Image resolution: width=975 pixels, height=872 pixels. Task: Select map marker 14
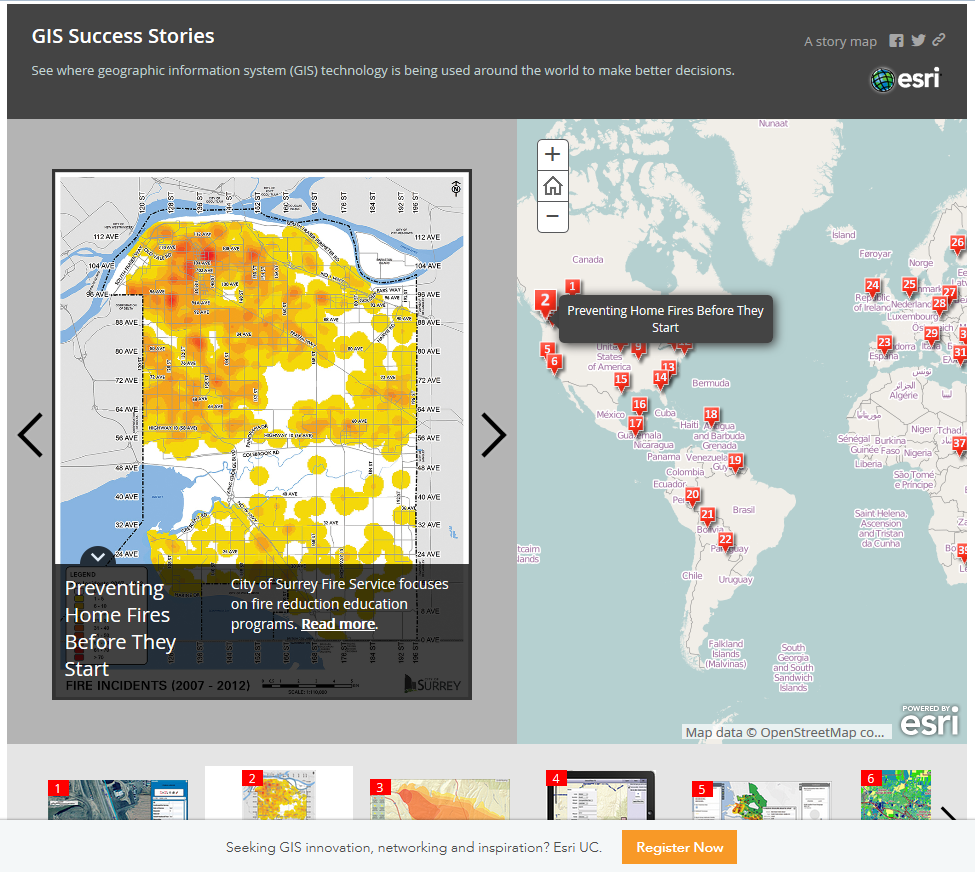click(x=660, y=379)
